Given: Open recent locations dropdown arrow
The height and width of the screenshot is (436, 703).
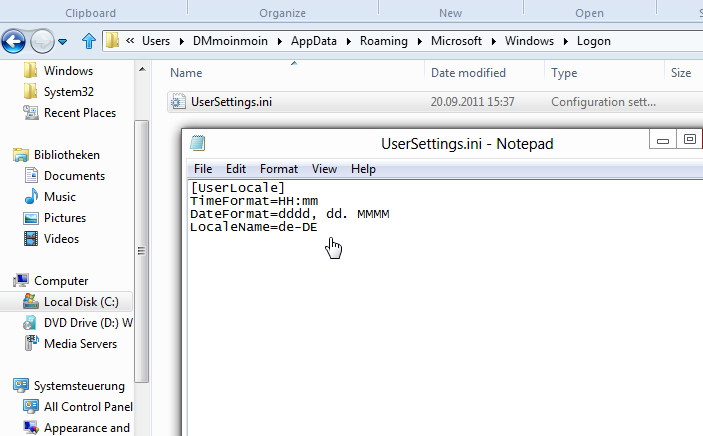Looking at the screenshot, I should (x=63, y=42).
